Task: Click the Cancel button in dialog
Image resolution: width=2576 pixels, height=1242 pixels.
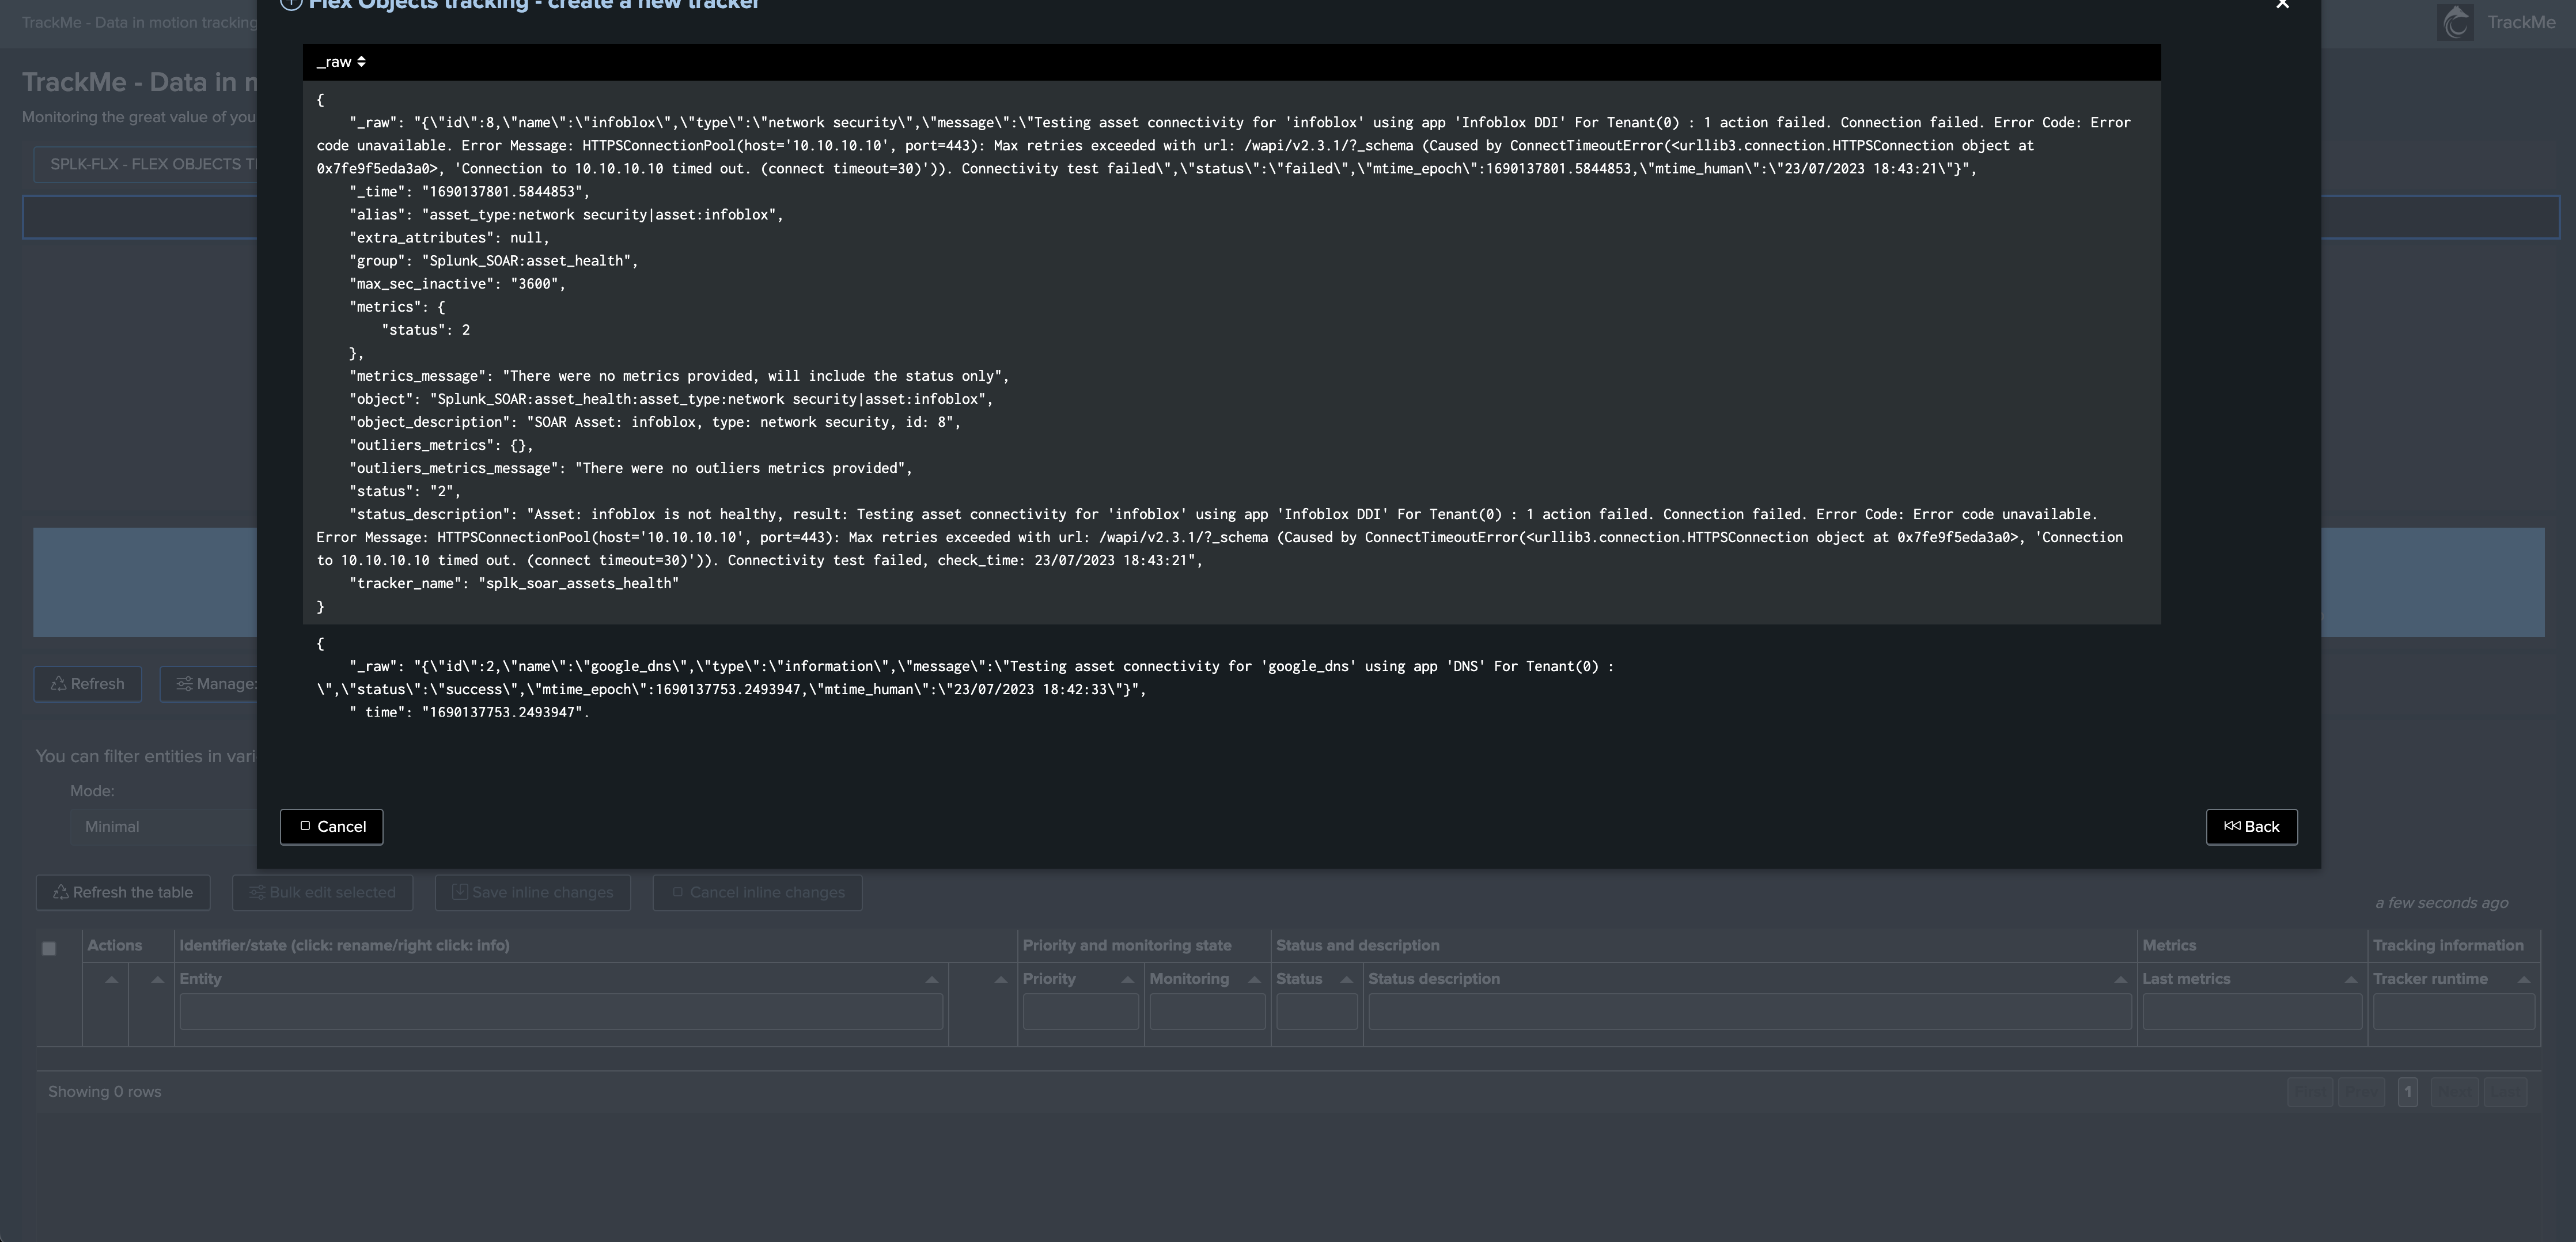Action: click(331, 827)
